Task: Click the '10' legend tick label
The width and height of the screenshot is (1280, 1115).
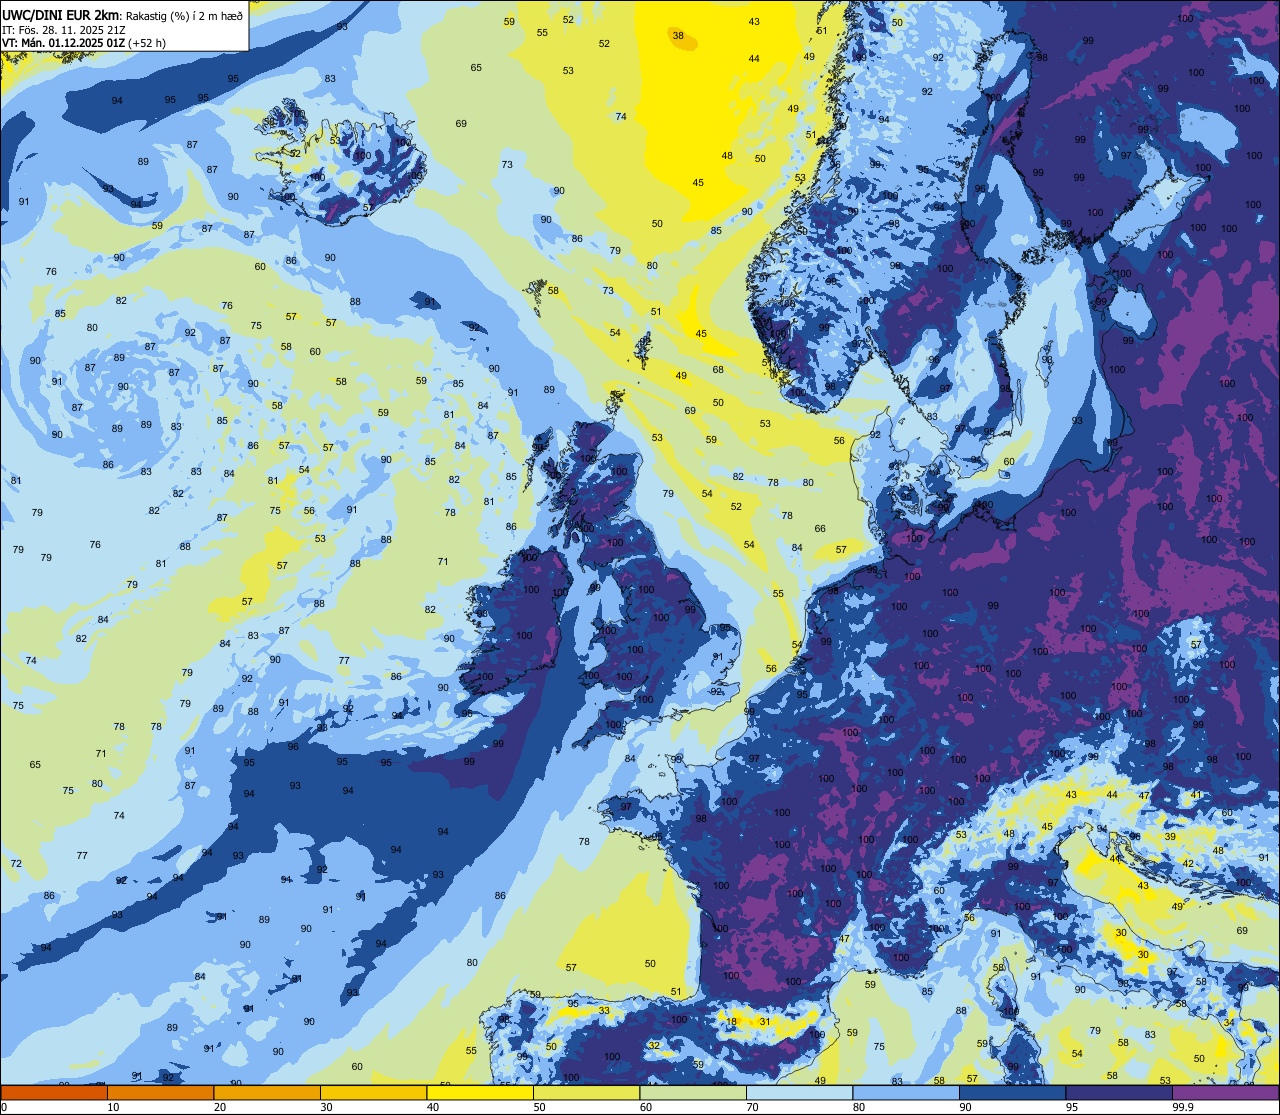Action: (113, 1107)
